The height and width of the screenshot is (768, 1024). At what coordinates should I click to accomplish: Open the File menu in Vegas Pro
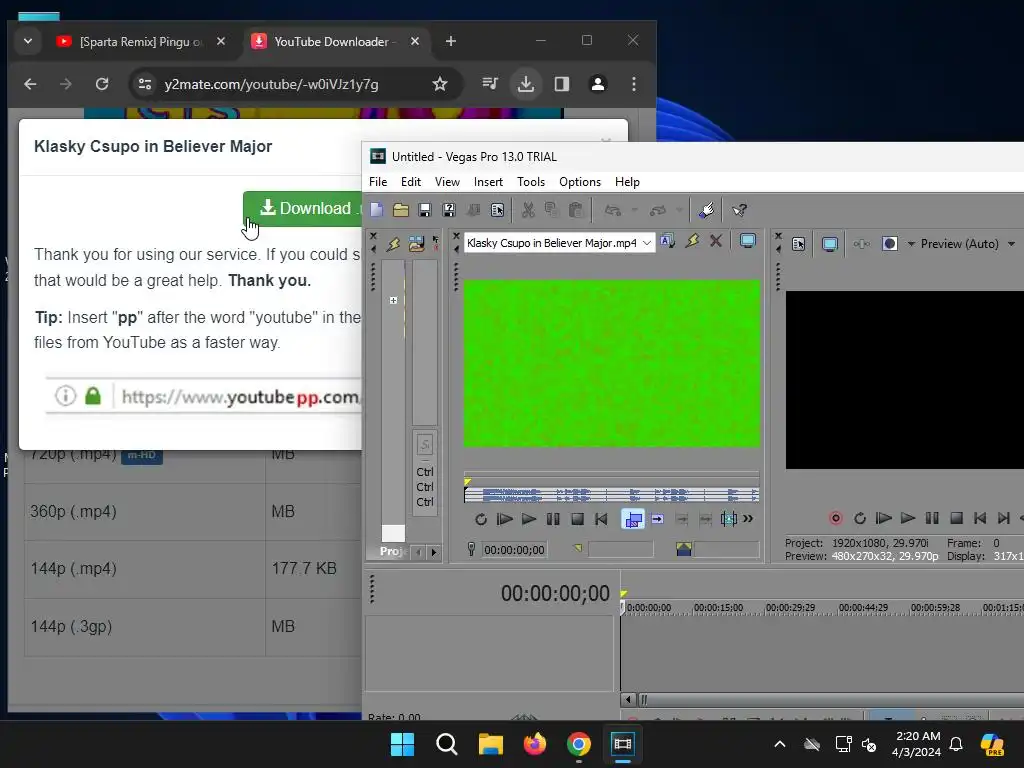click(x=378, y=182)
